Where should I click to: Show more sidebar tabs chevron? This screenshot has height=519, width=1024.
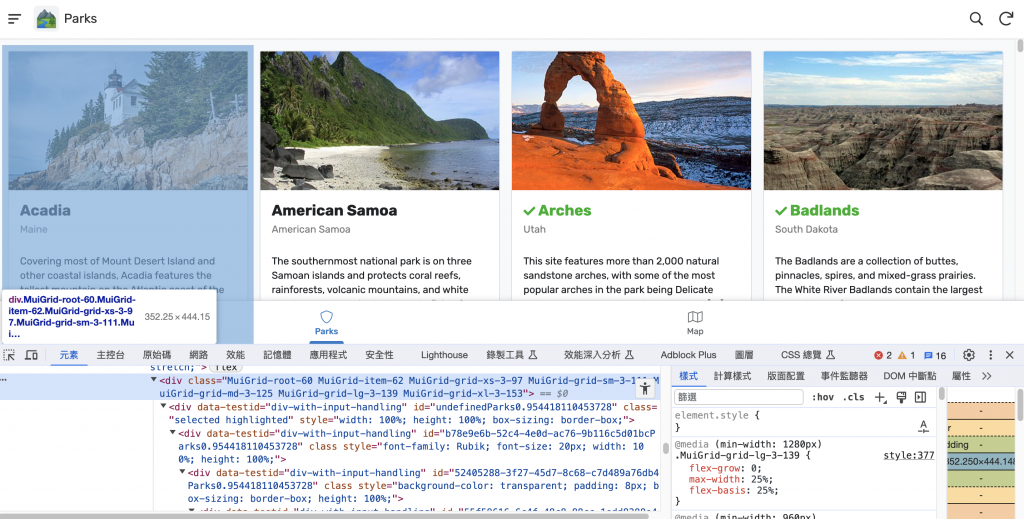coord(987,376)
